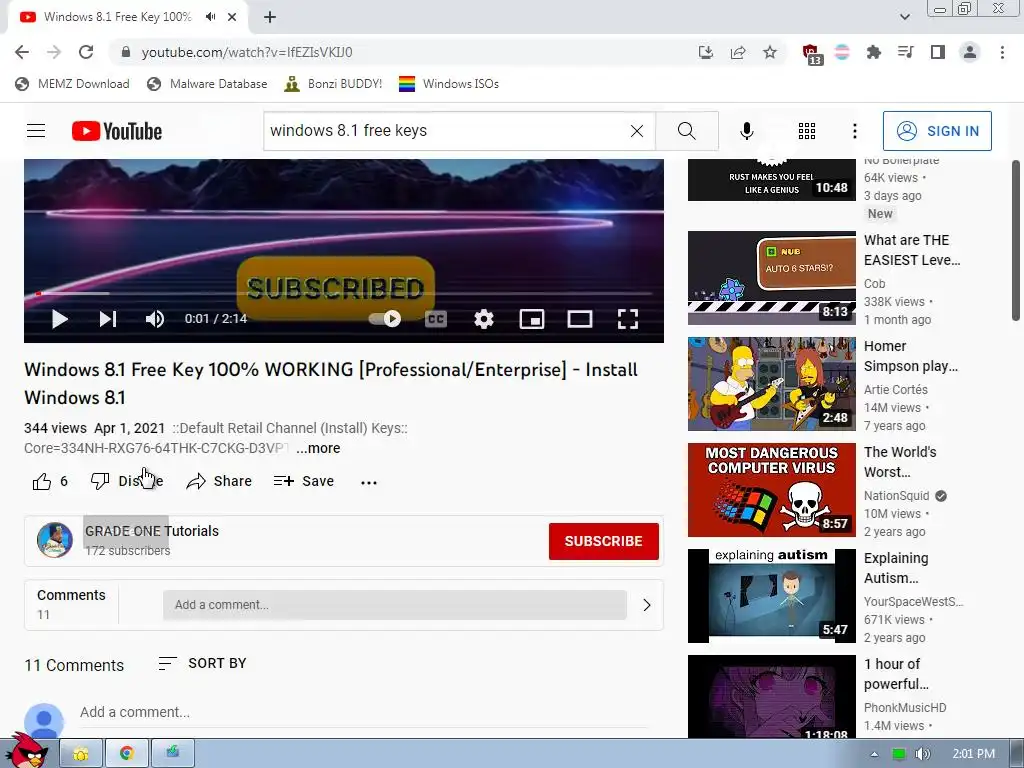The image size is (1024, 768).
Task: Click the Angry Birds start button in the taskbar
Action: click(27, 751)
